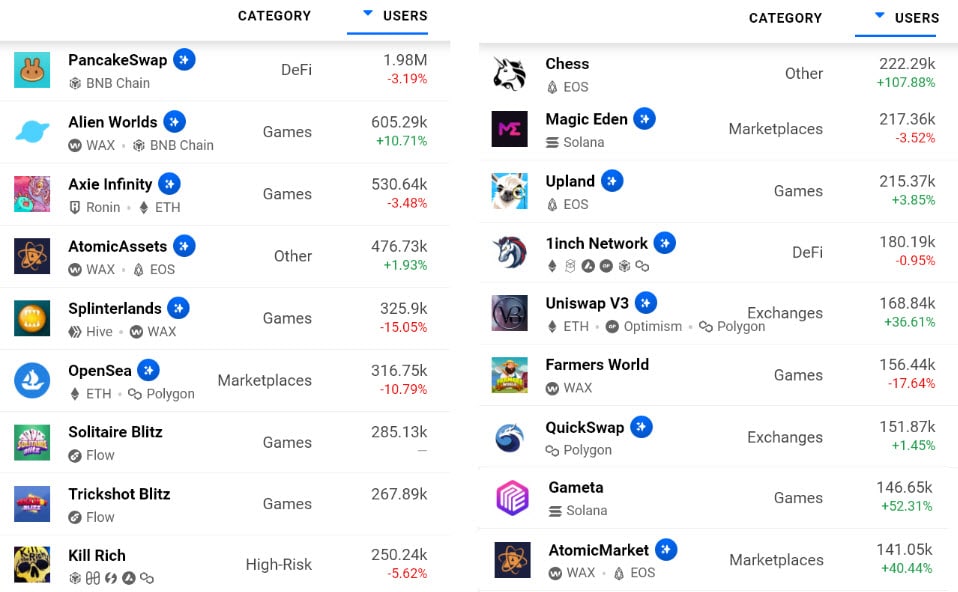Click the blue badge next to Splinterlands
Viewport: 958px width, 592px height.
pyautogui.click(x=178, y=308)
